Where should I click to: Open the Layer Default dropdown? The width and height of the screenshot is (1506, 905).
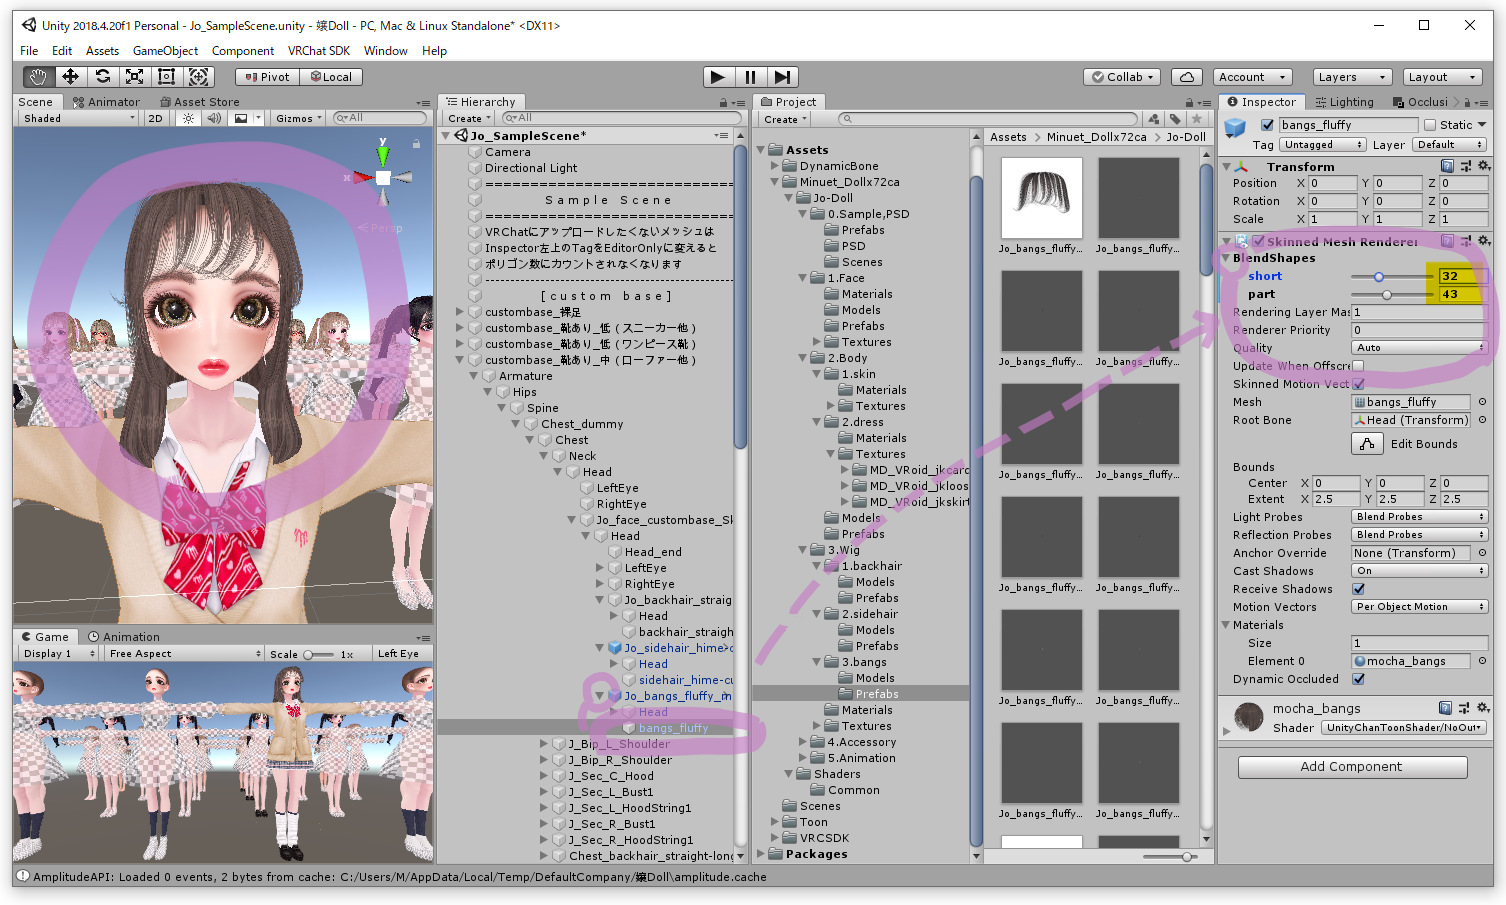coord(1450,145)
